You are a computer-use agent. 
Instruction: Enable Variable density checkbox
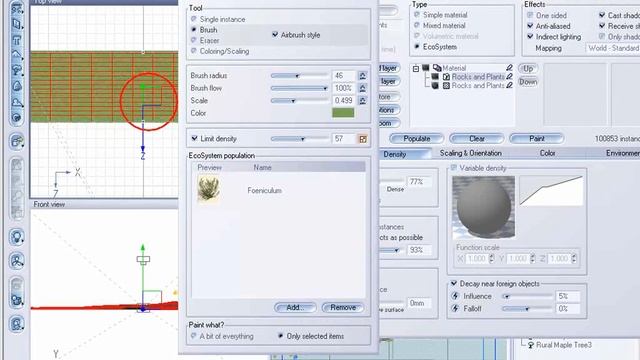coord(454,168)
